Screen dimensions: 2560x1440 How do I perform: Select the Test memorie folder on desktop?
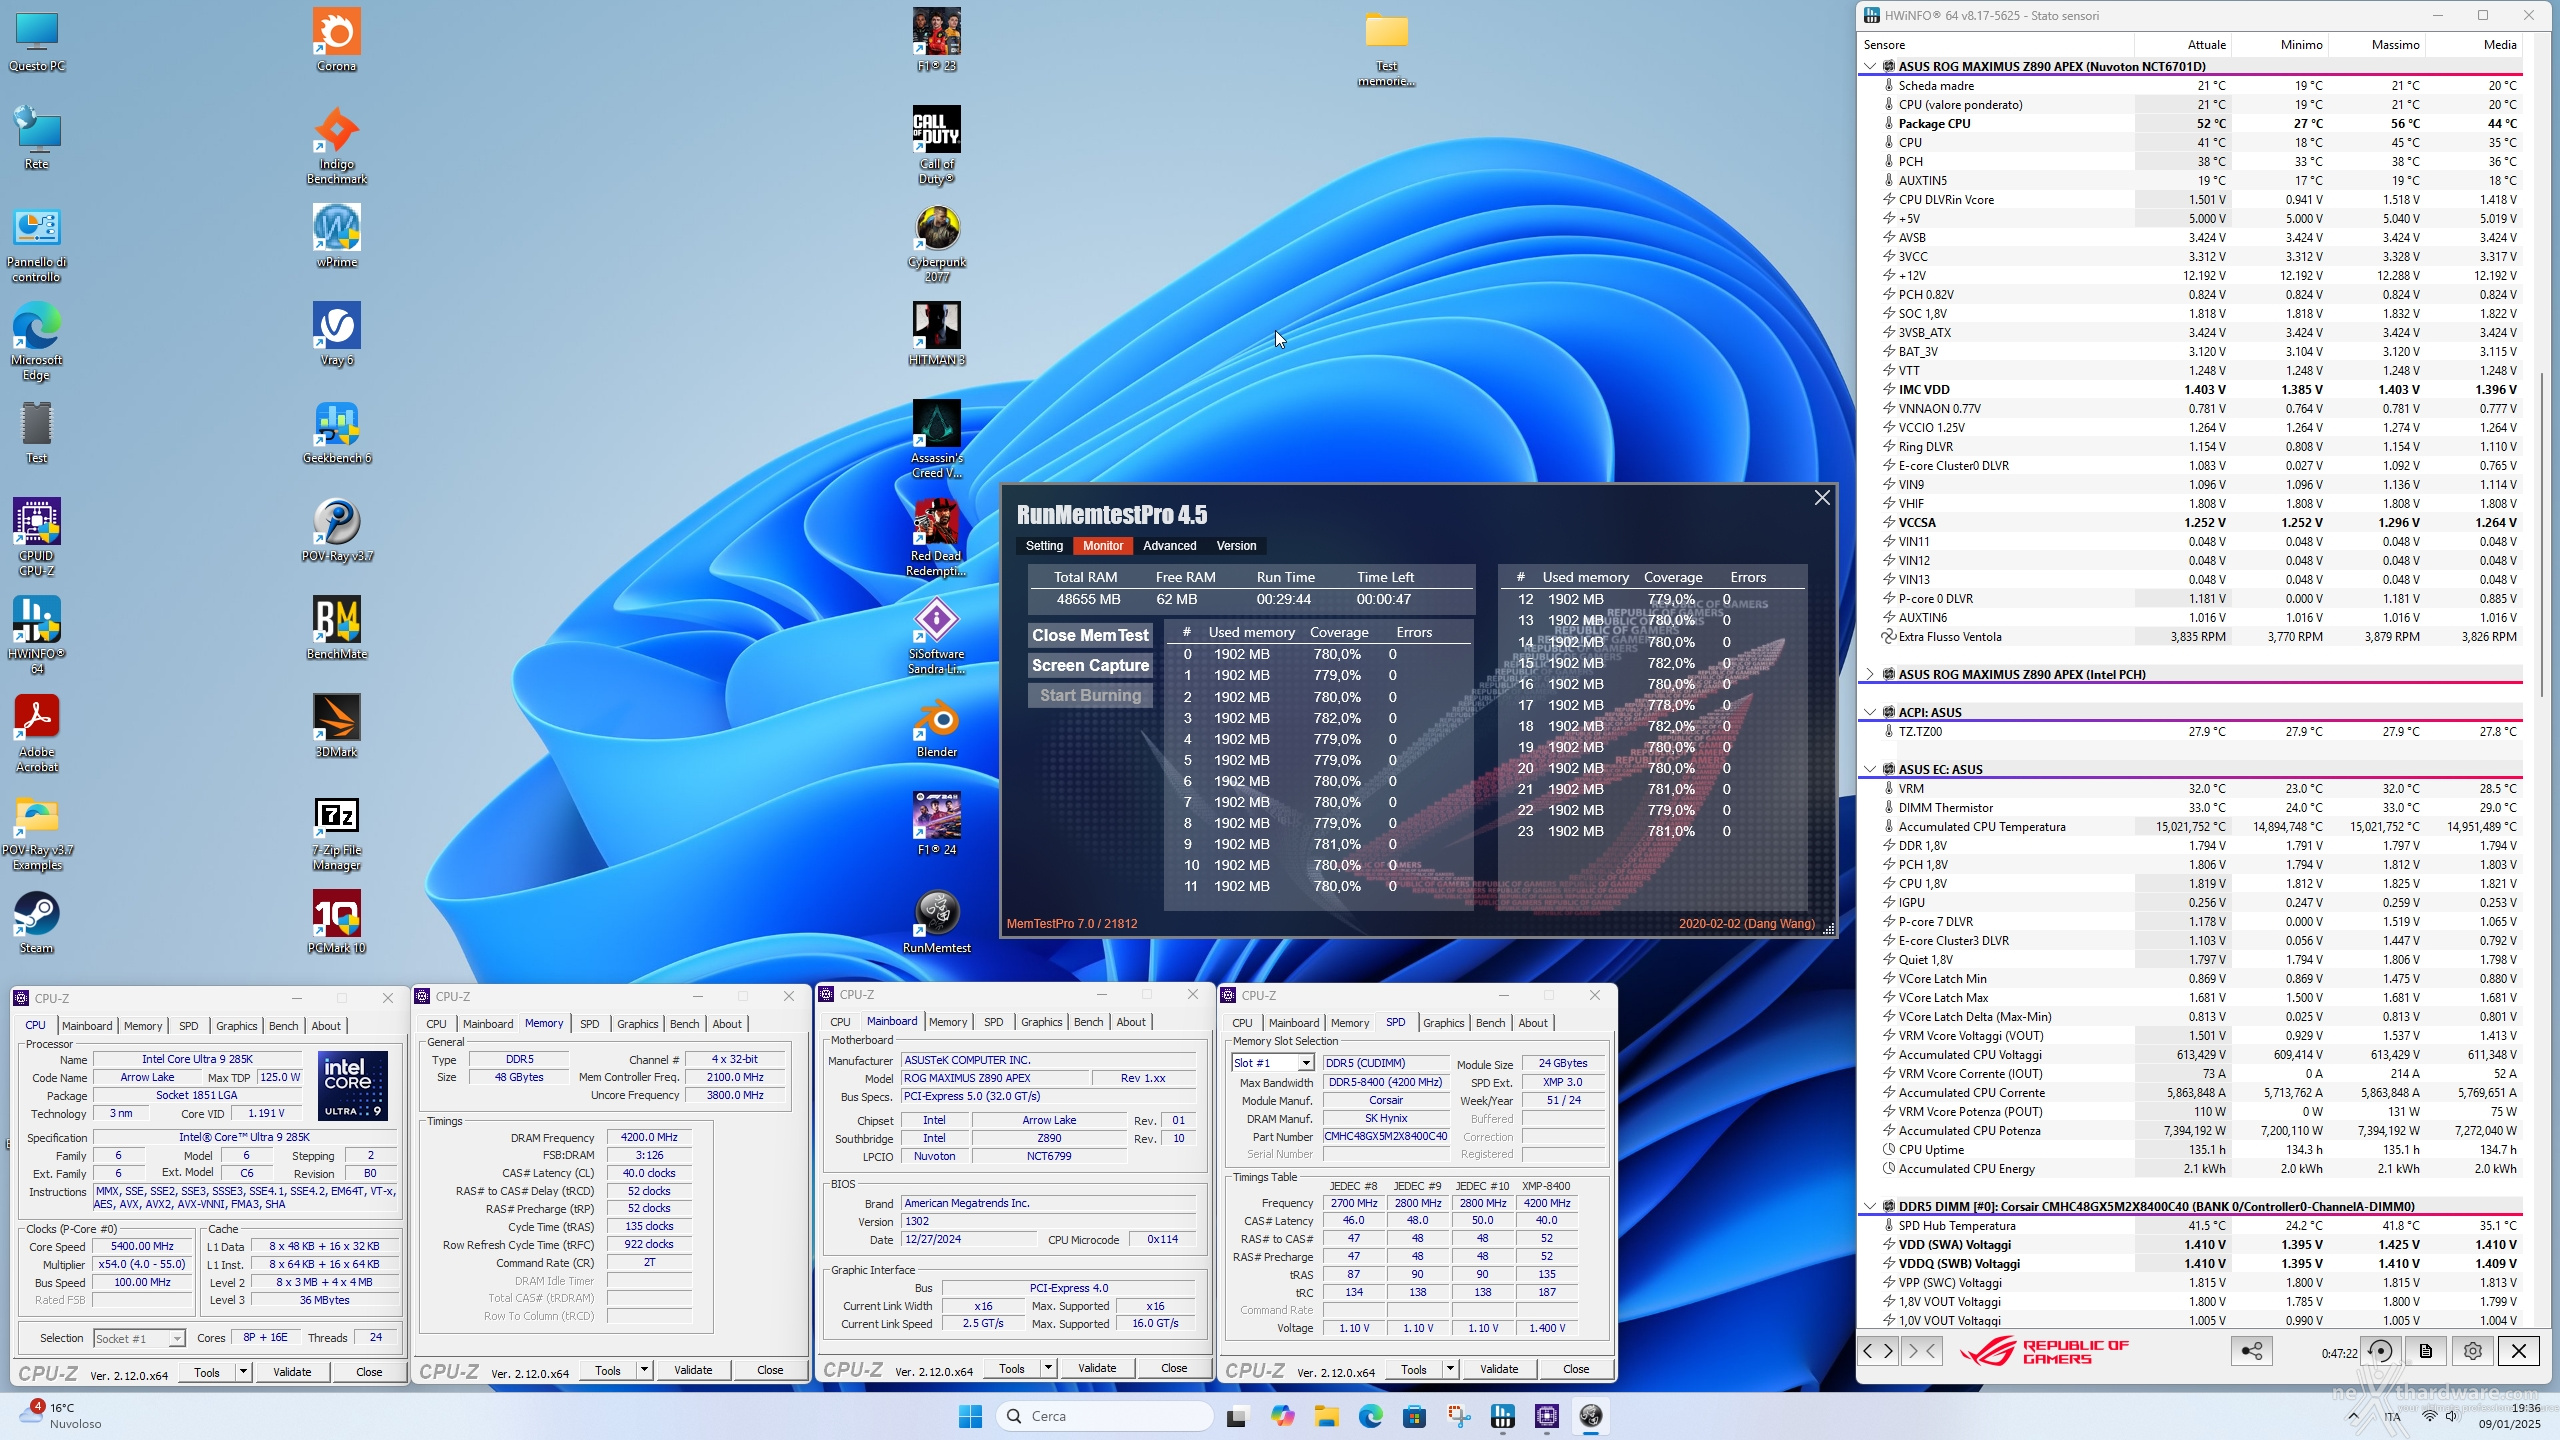coord(1387,48)
